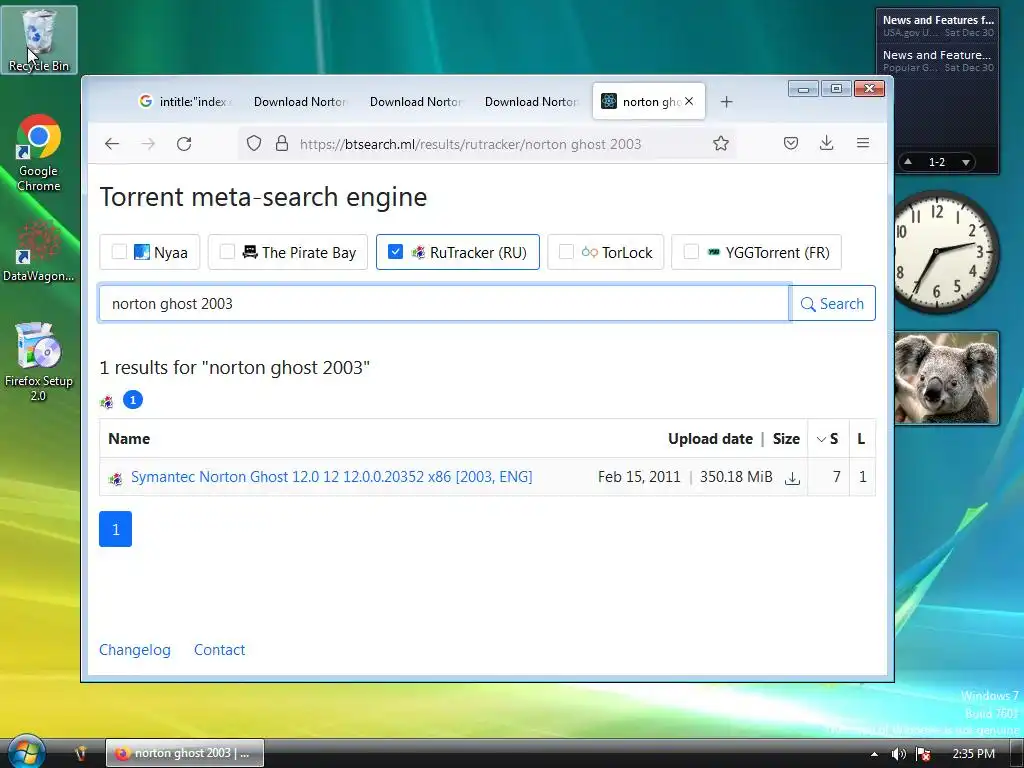Image resolution: width=1024 pixels, height=768 pixels.
Task: Switch to the third Download Norton tab
Action: pos(532,102)
